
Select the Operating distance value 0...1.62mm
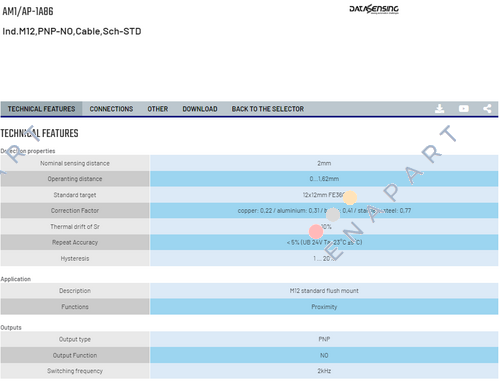point(324,179)
